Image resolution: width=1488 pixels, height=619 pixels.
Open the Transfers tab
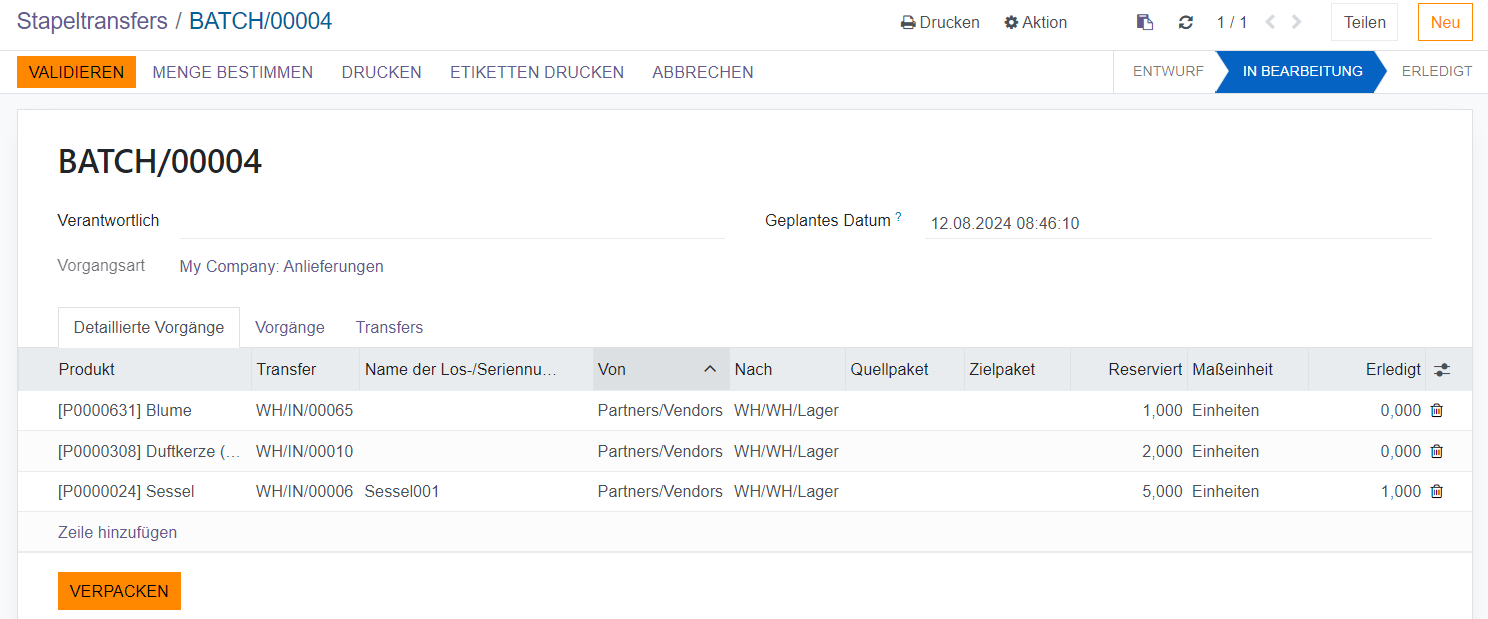pos(389,327)
